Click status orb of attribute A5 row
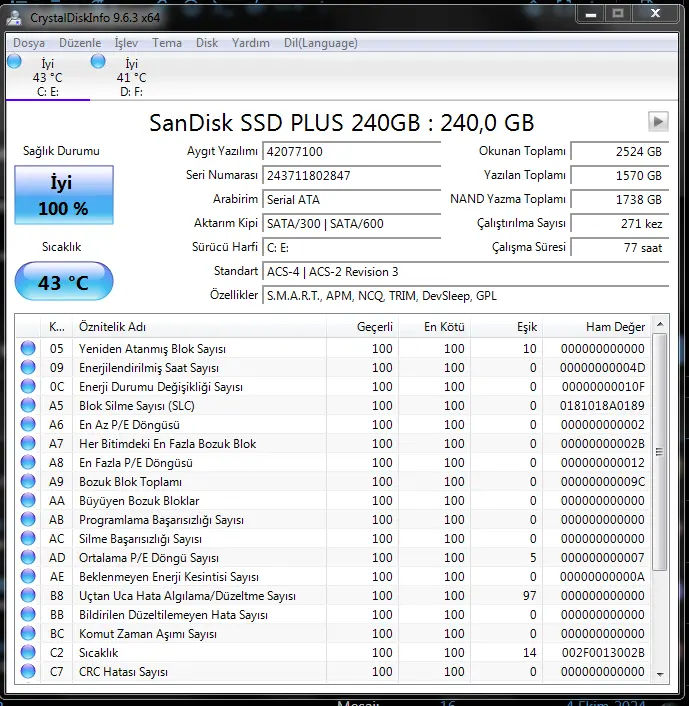The height and width of the screenshot is (706, 689). (x=28, y=405)
